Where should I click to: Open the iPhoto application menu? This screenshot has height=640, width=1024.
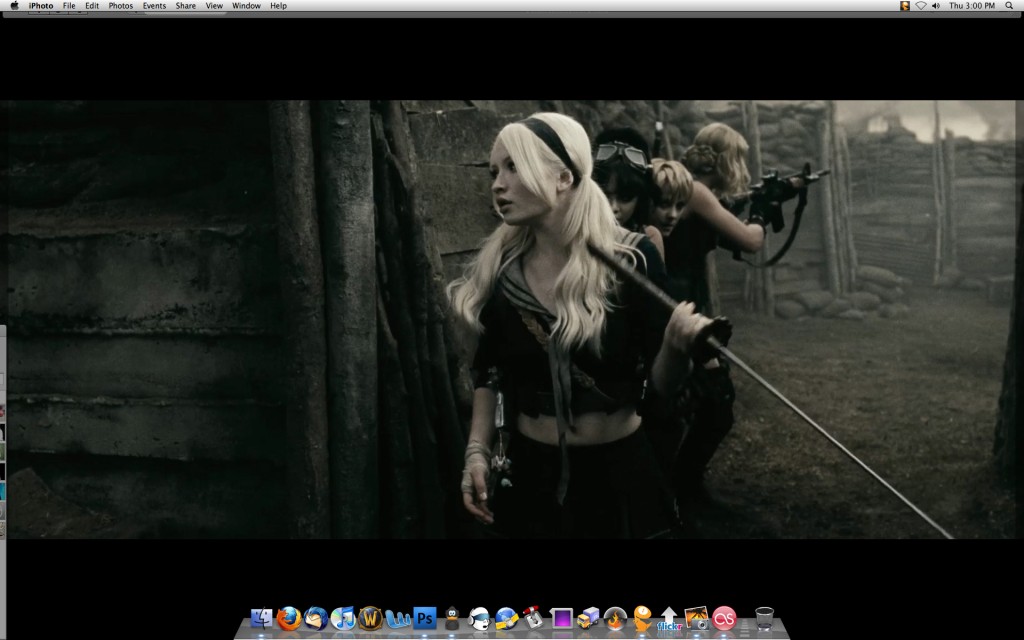coord(41,5)
